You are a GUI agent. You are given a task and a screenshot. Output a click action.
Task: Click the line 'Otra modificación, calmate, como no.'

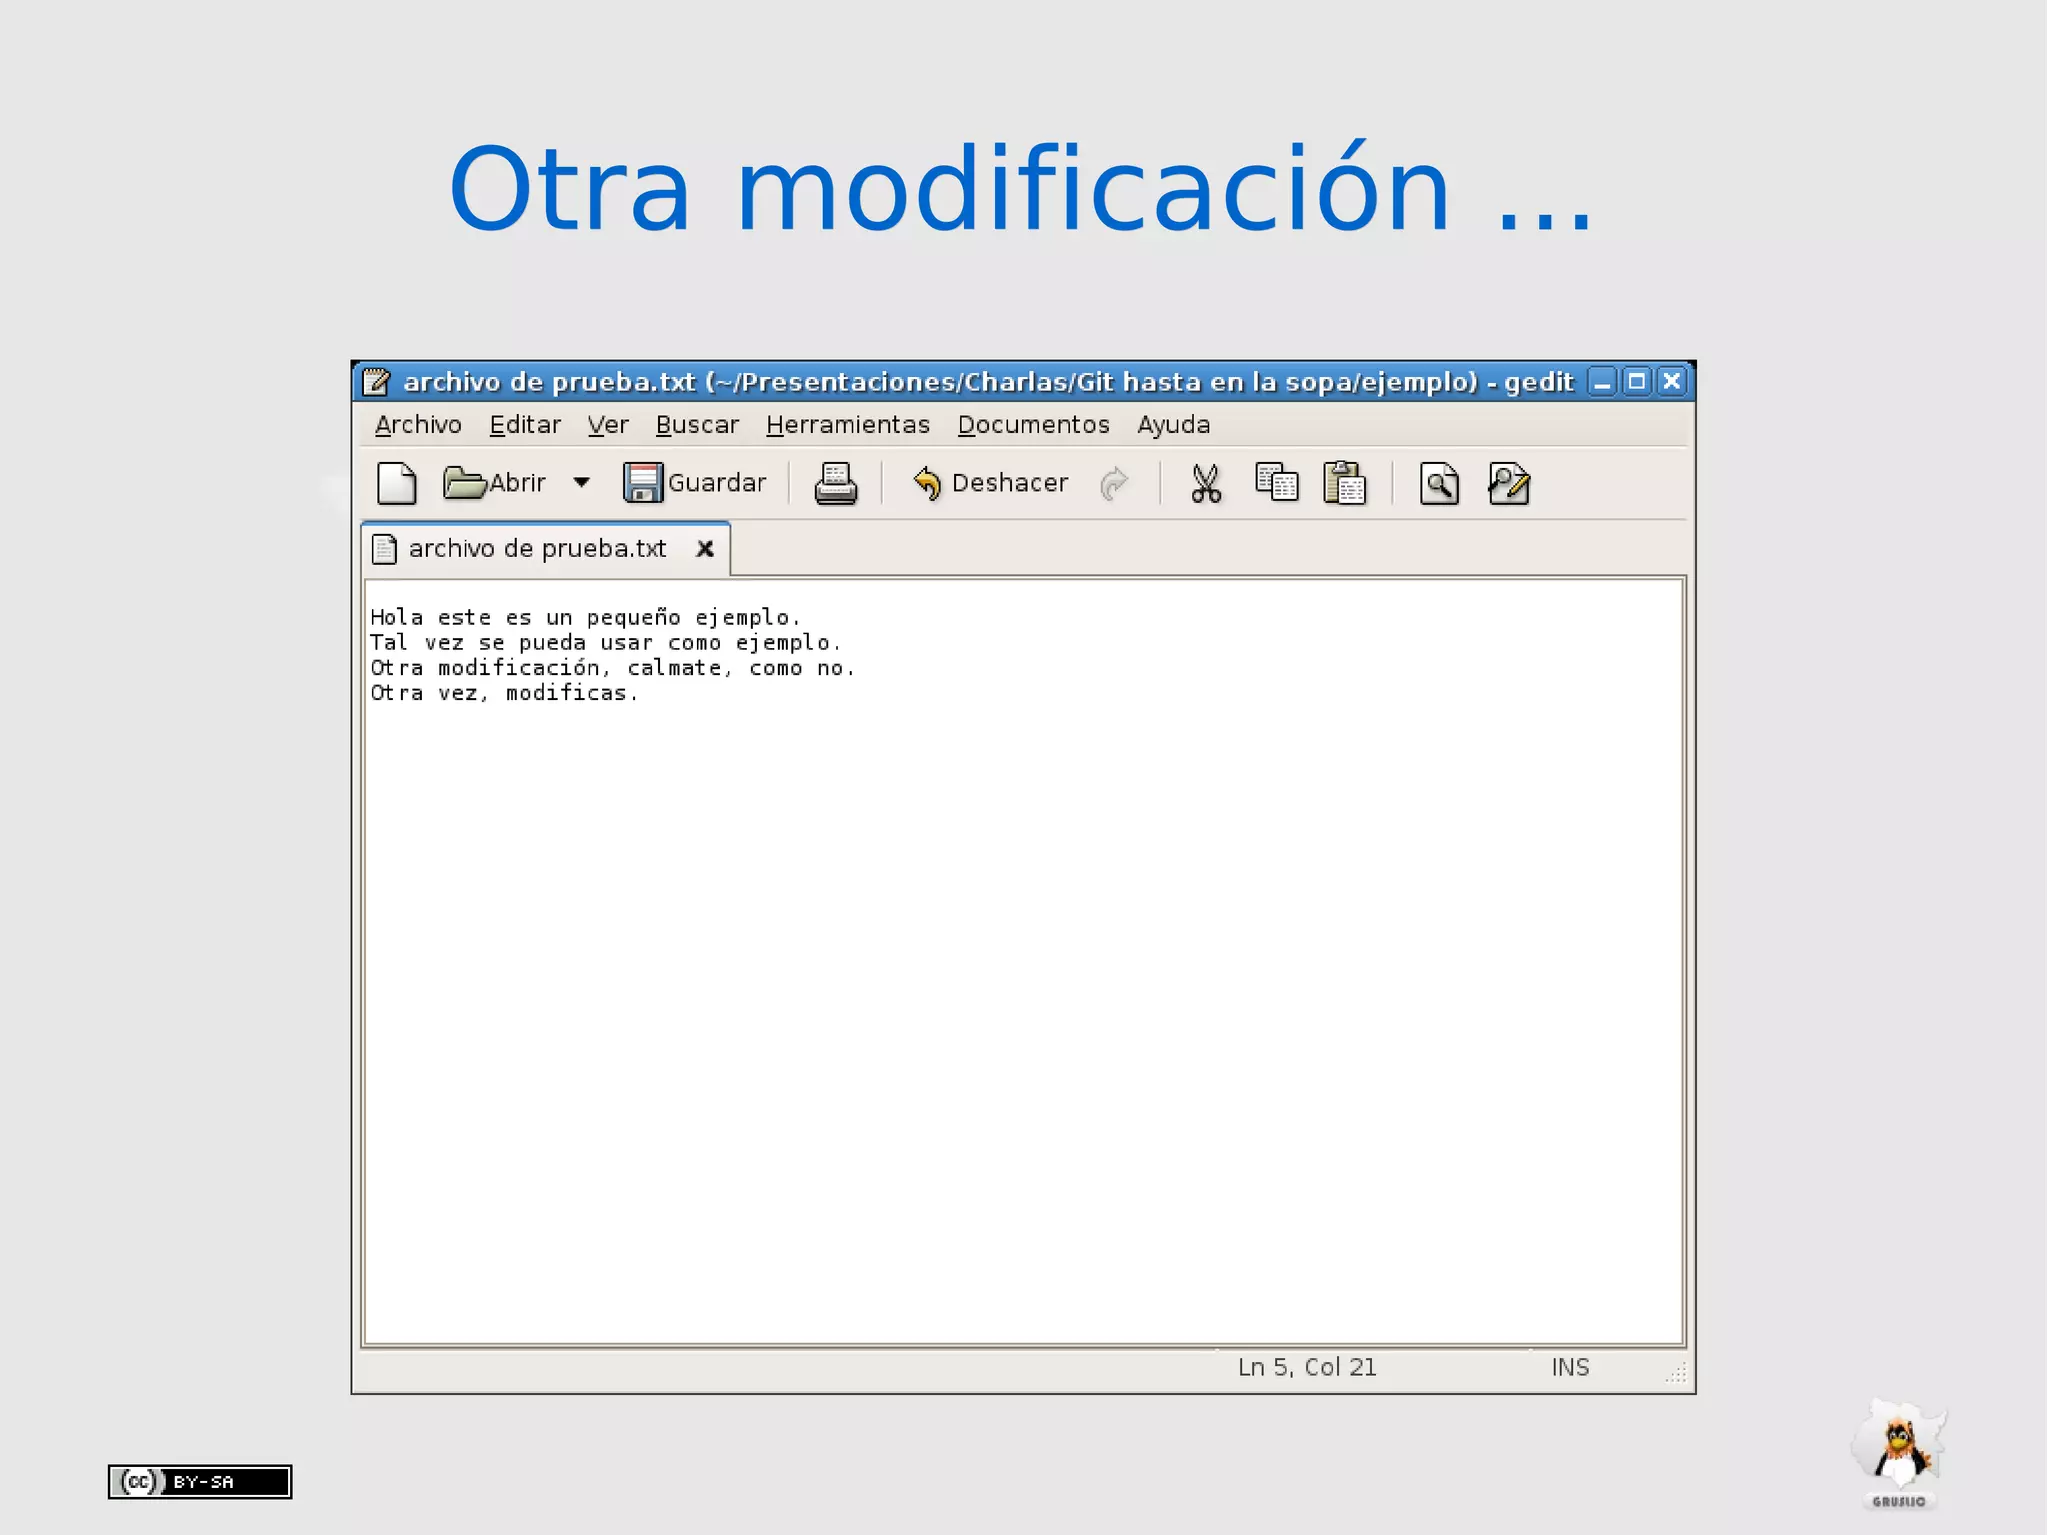[x=613, y=668]
